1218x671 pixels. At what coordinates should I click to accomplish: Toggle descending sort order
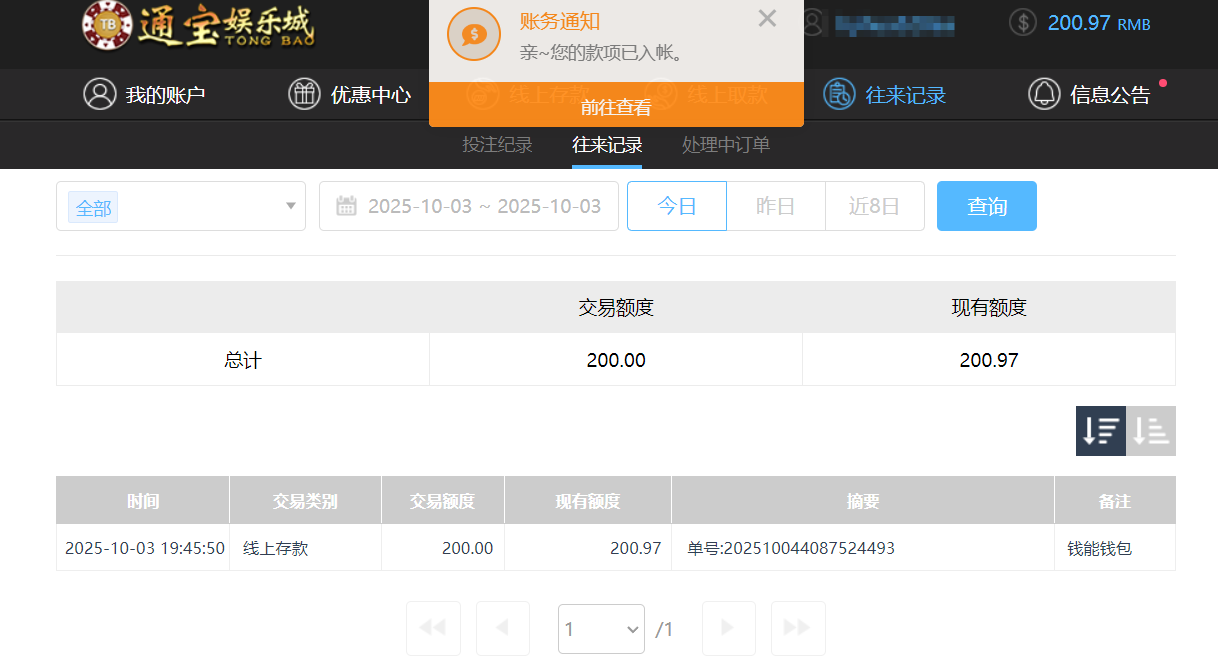[1100, 430]
